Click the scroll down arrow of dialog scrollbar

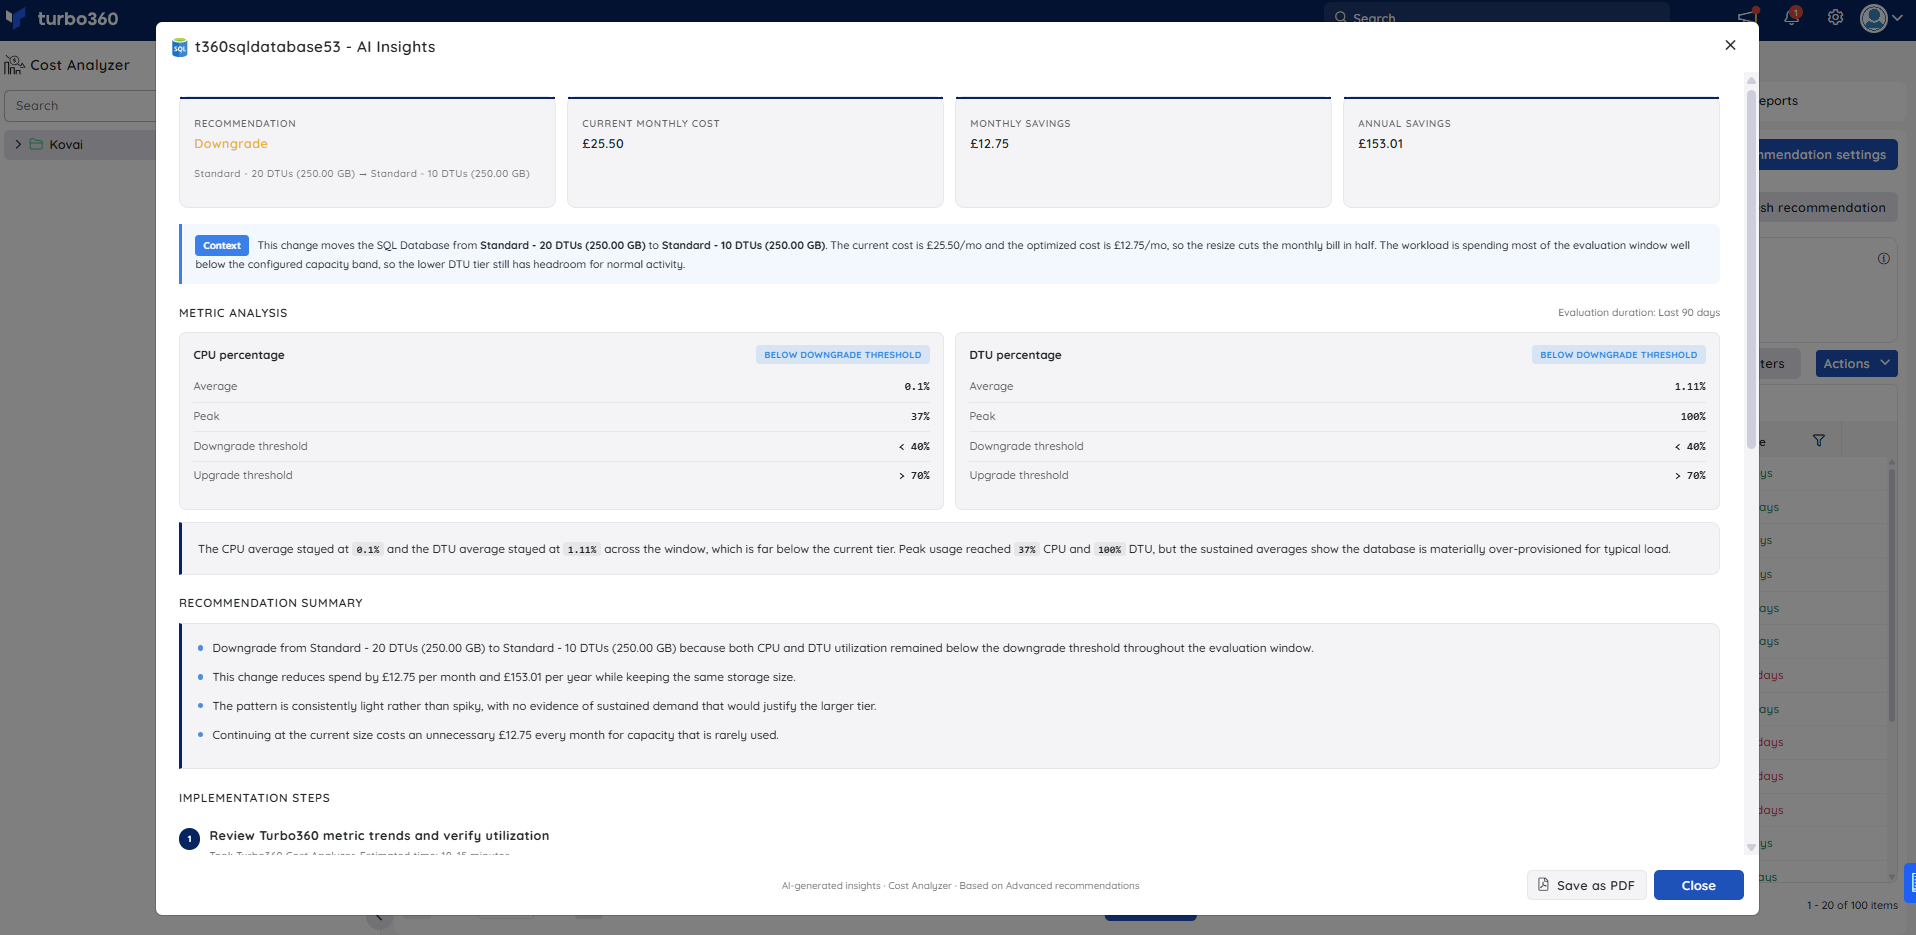[1751, 847]
